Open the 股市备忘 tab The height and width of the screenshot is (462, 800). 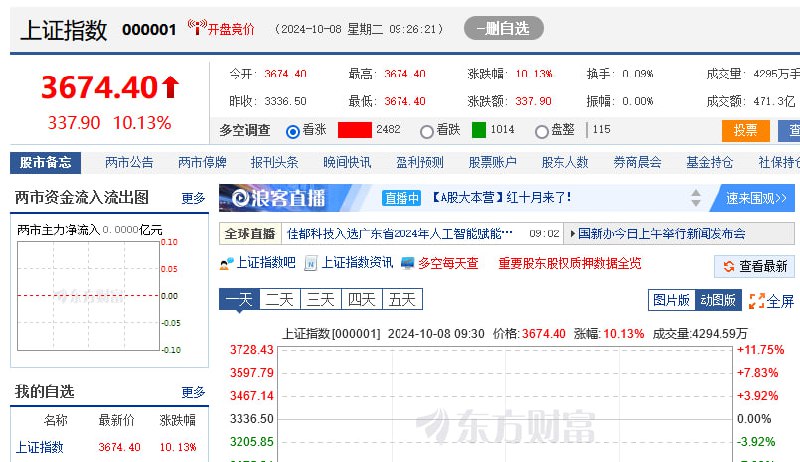pos(45,163)
